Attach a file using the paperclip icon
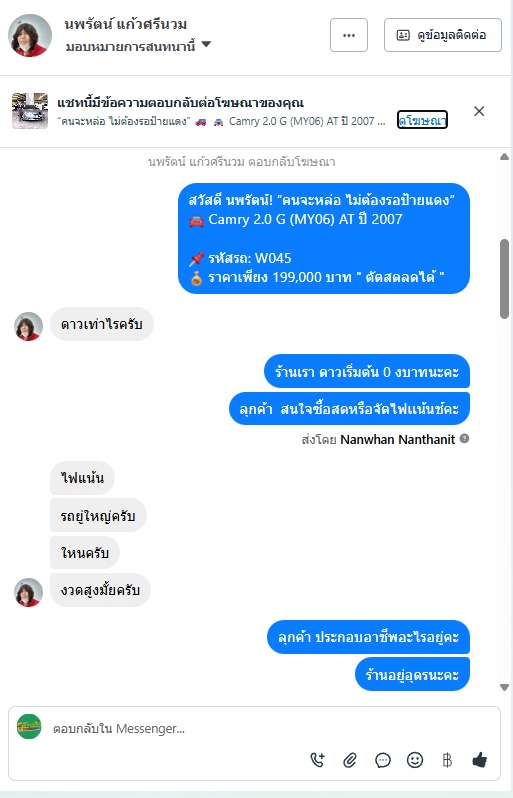 350,760
